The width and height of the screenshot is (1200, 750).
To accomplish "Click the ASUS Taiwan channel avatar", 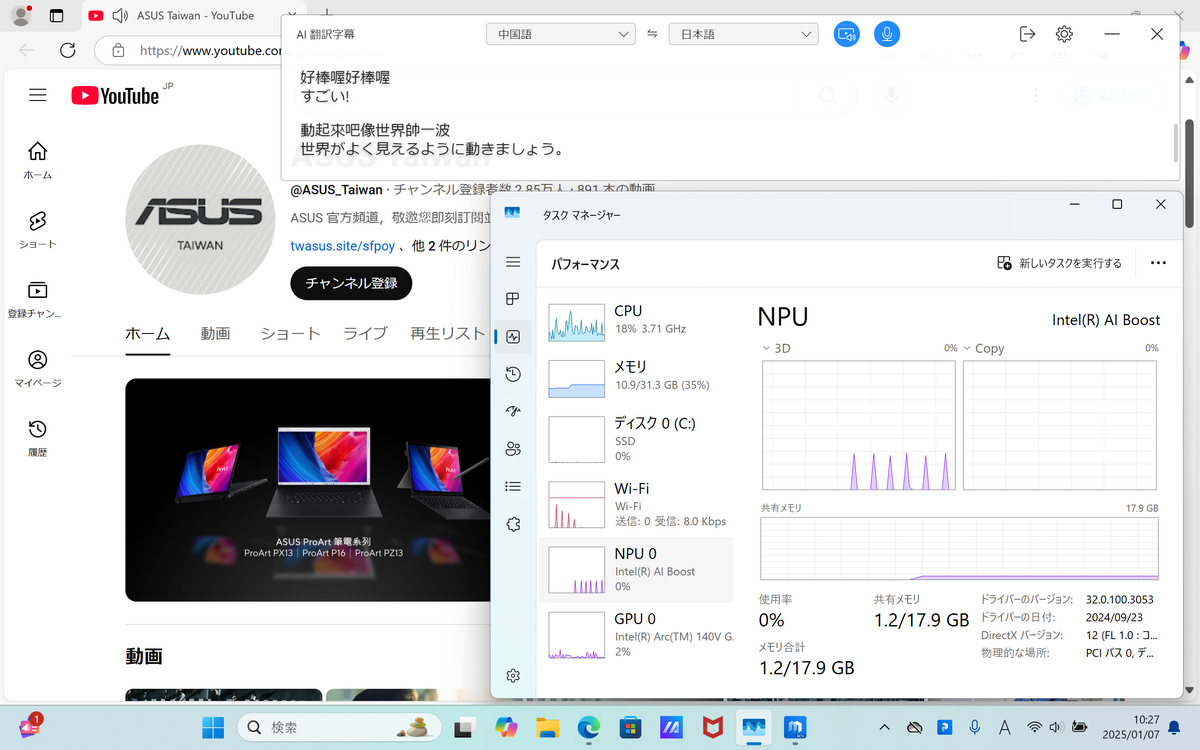I will tap(200, 219).
